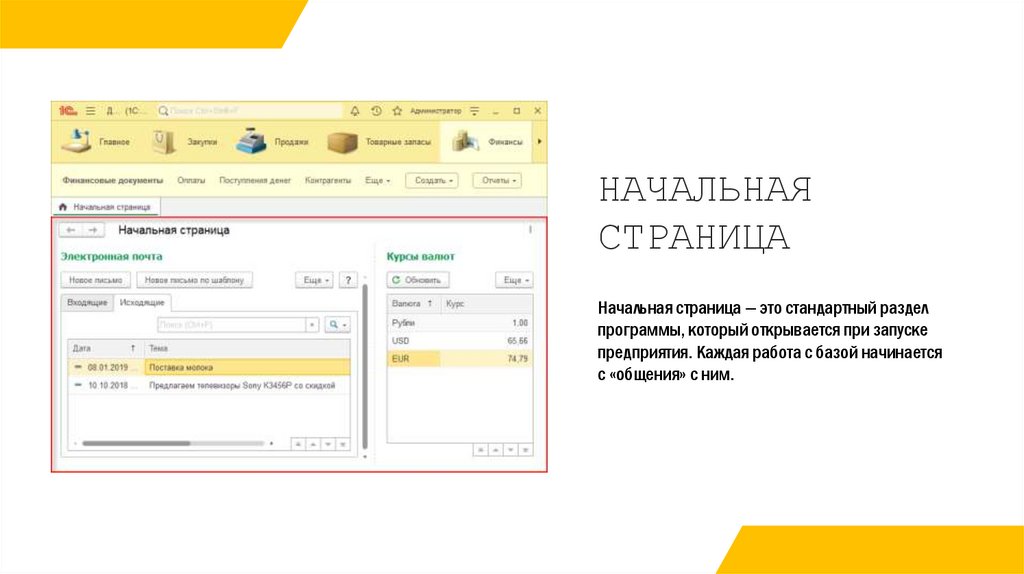Sort by the Дата column header

click(x=105, y=349)
